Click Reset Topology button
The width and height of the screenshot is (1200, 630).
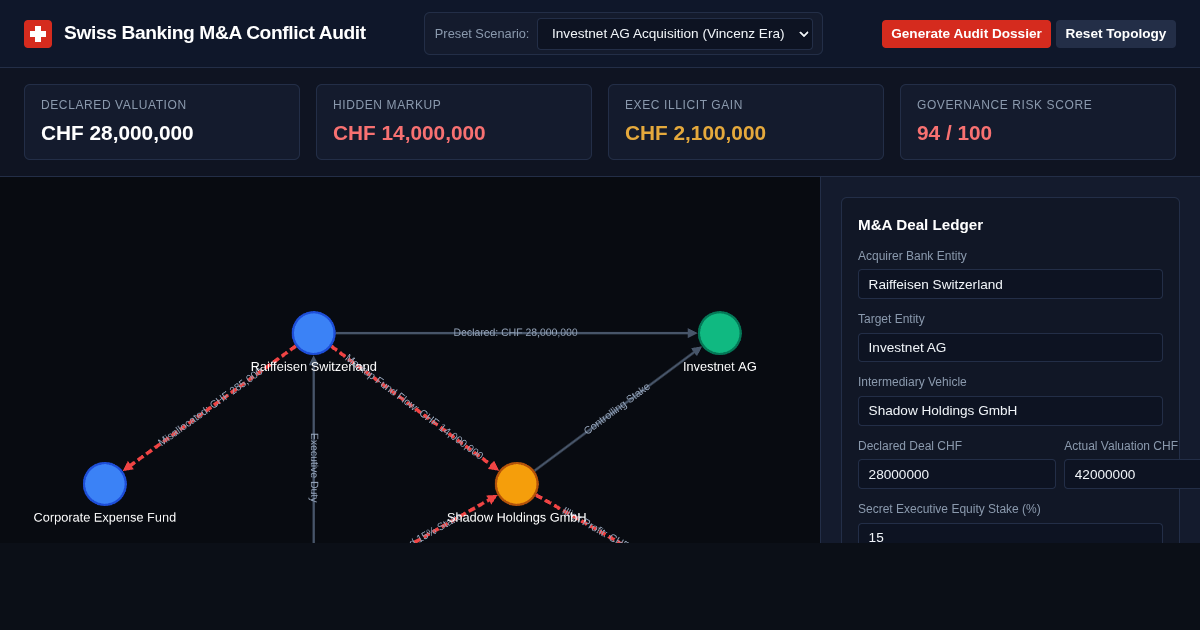coord(1116,34)
